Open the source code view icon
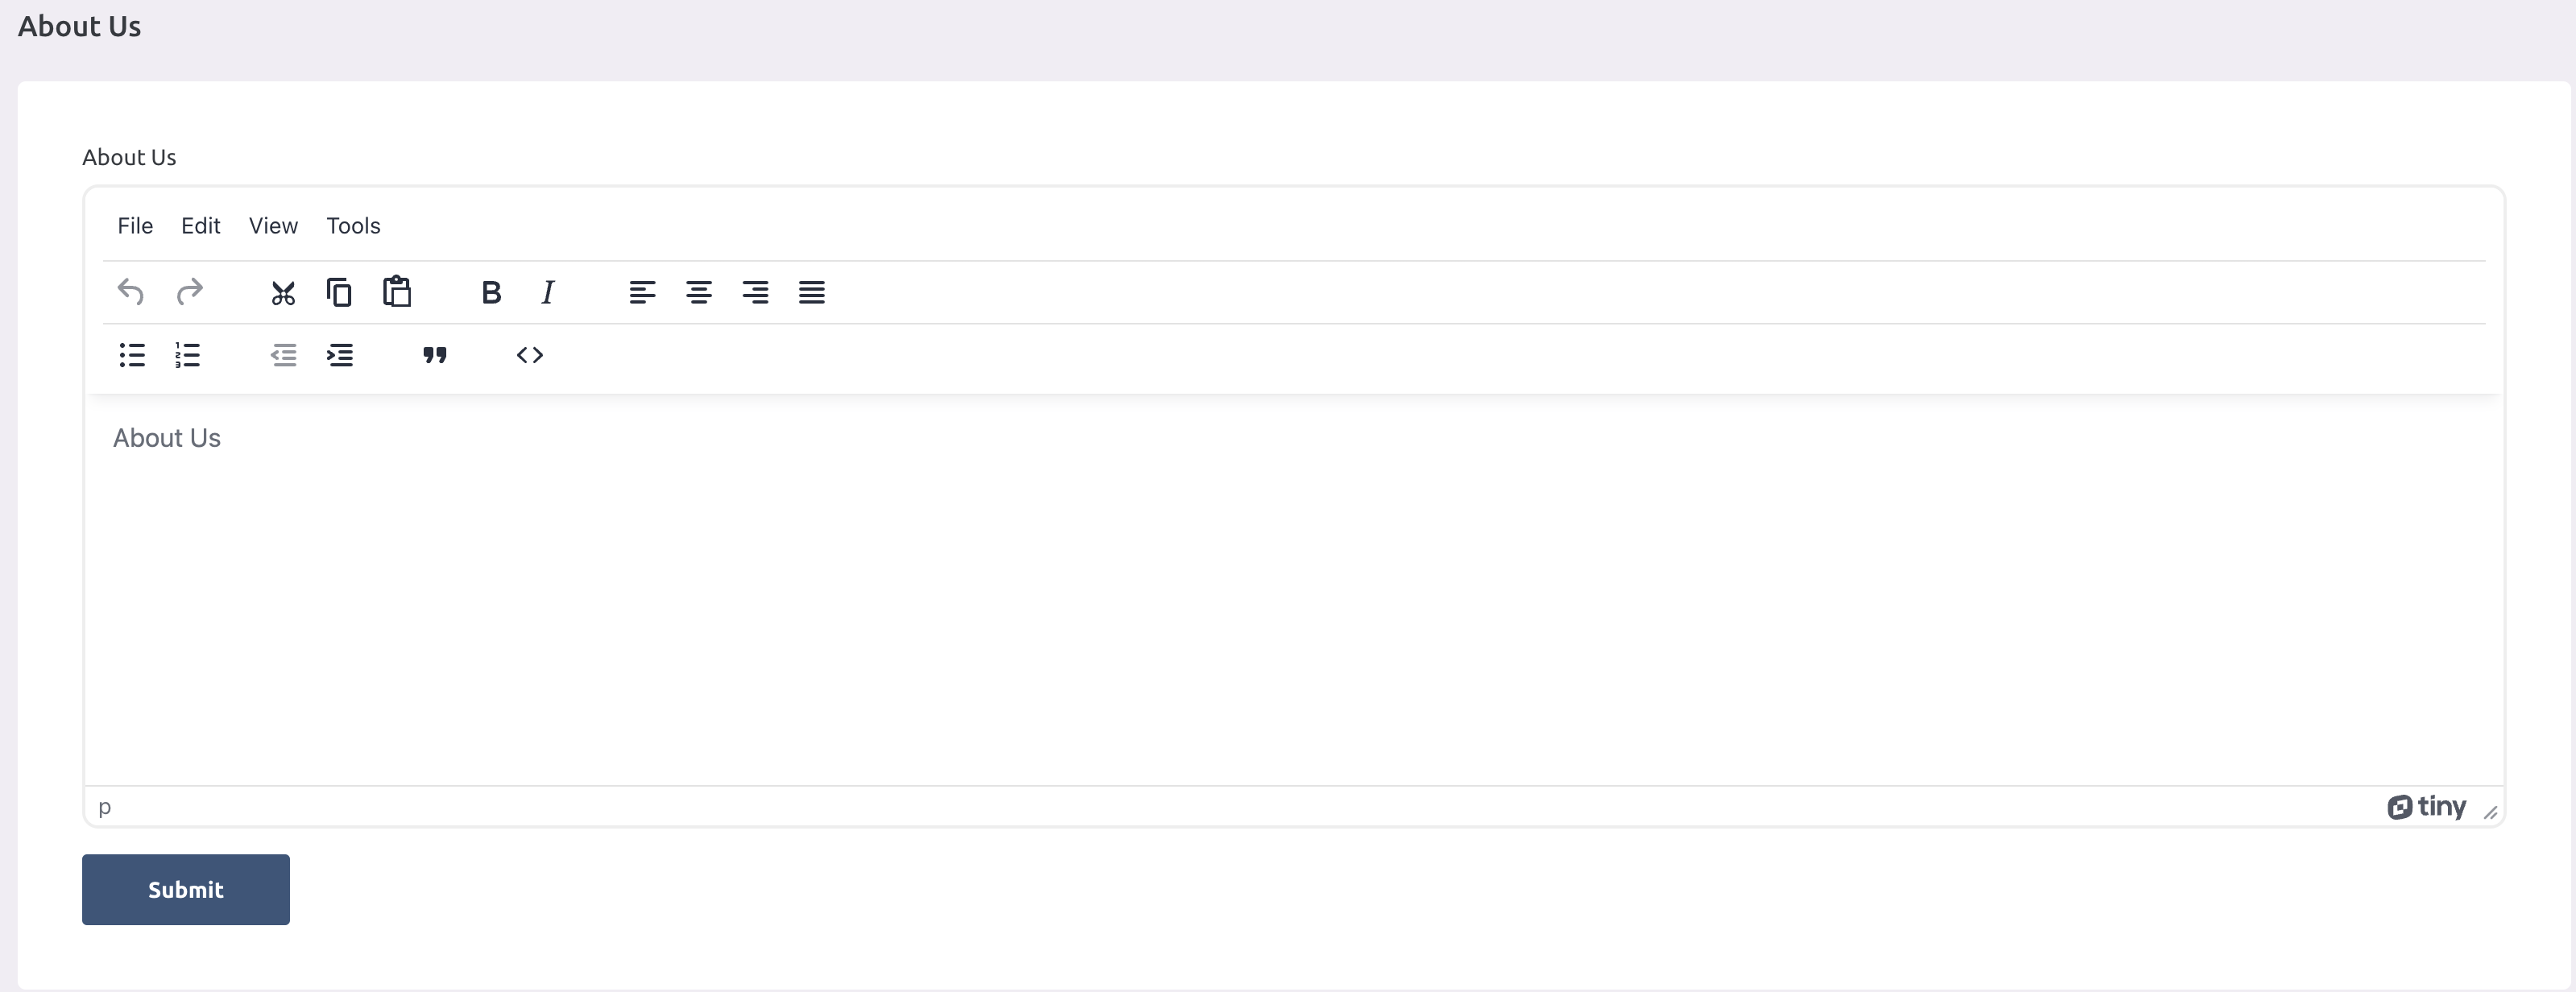Image resolution: width=2576 pixels, height=992 pixels. 530,355
